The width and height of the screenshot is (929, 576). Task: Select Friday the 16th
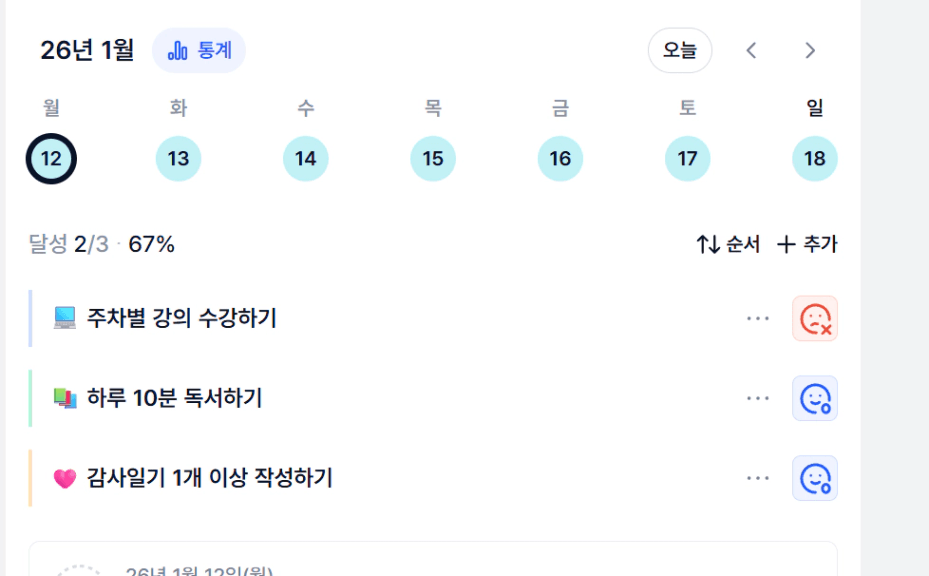(560, 158)
